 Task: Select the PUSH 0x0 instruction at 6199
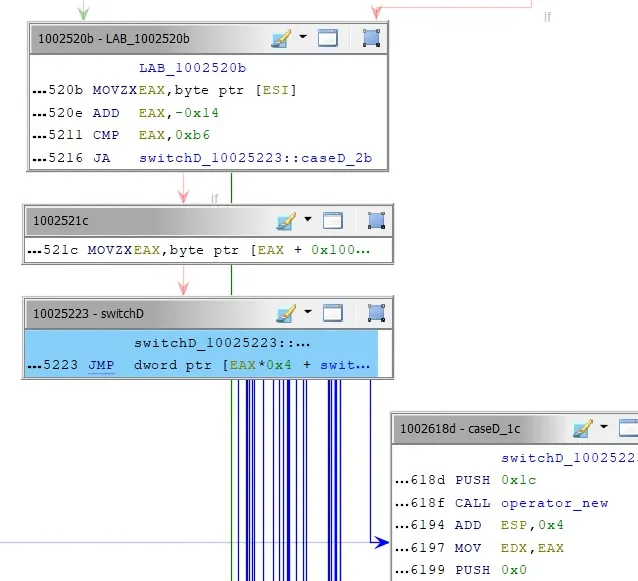coord(461,570)
